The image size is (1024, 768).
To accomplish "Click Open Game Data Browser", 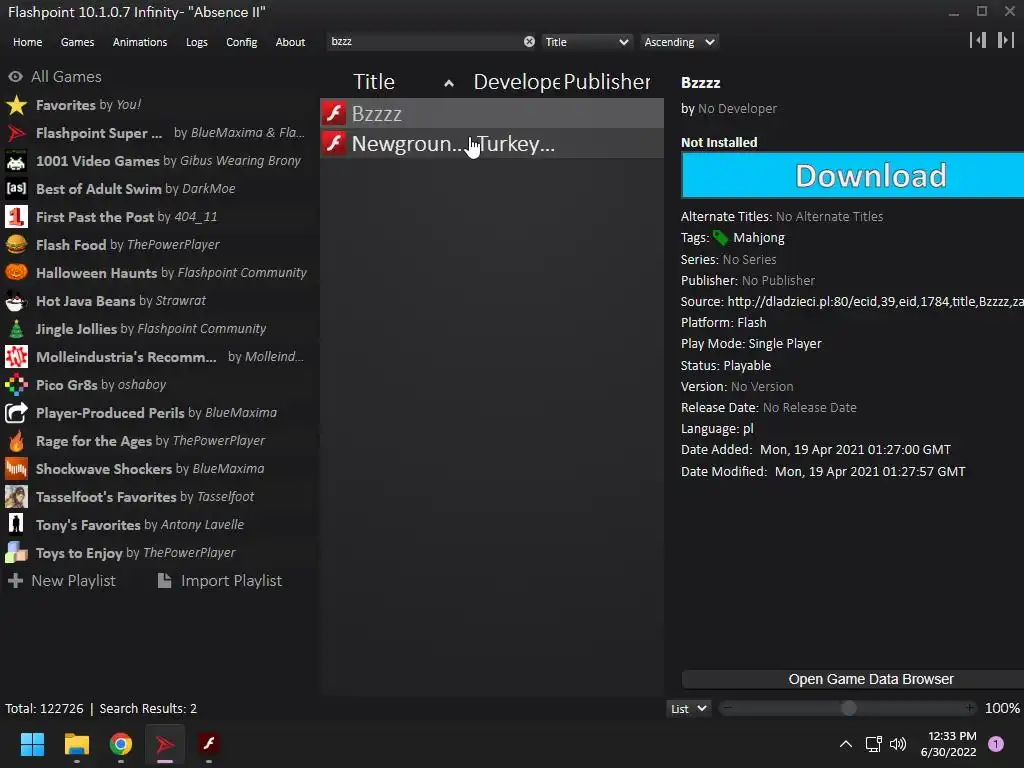I will [x=853, y=679].
